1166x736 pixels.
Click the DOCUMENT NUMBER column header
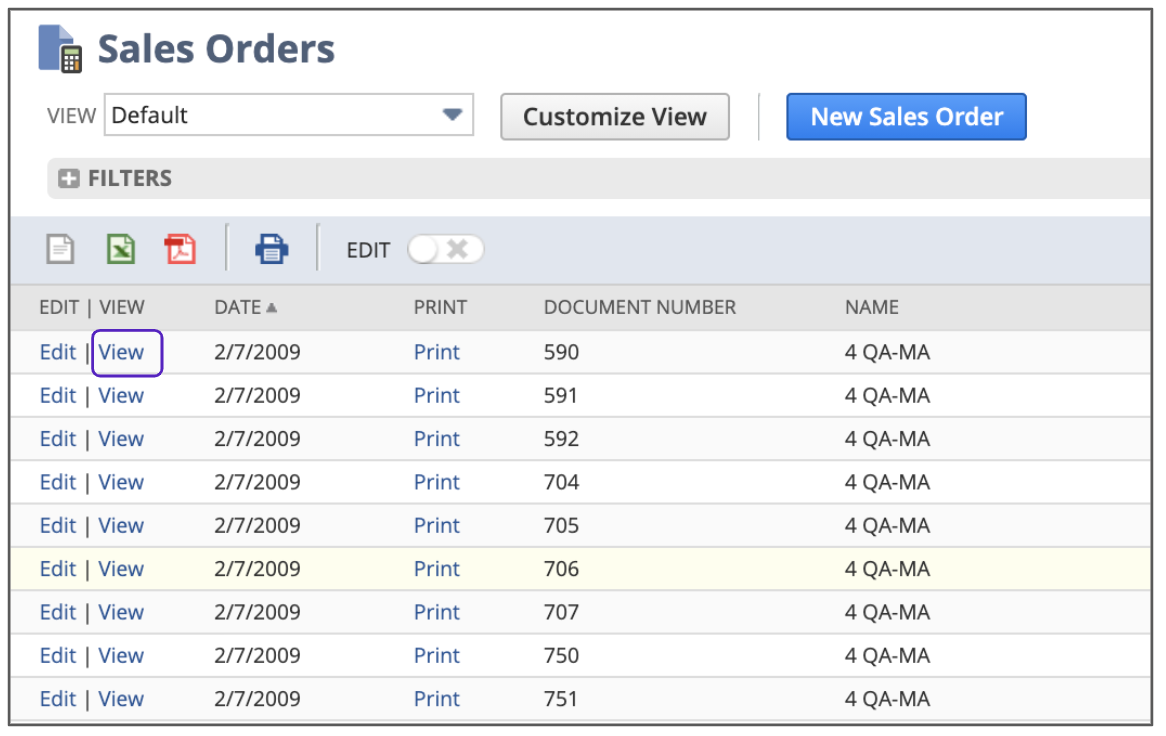pyautogui.click(x=639, y=307)
